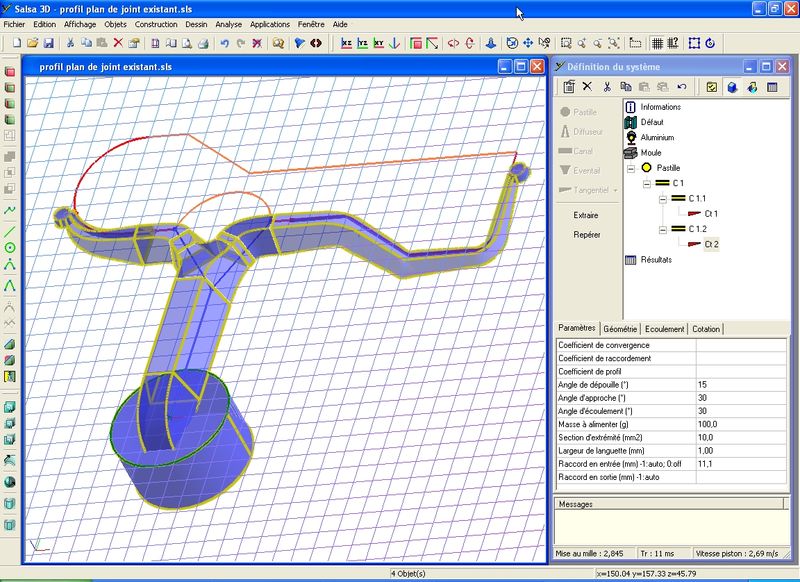Image resolution: width=800 pixels, height=582 pixels.
Task: Switch to the Cotation tab
Action: [706, 329]
